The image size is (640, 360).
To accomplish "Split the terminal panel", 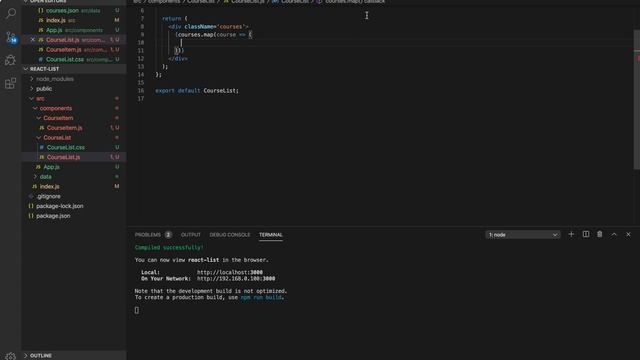I will 586,234.
